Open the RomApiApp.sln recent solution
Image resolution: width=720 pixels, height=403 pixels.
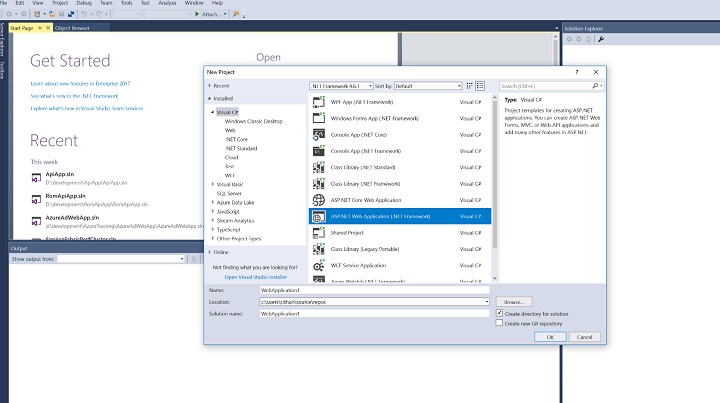coord(65,196)
